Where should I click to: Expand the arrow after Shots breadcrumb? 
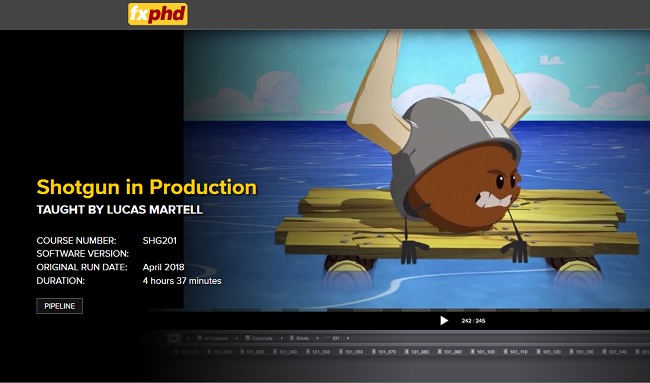[x=318, y=338]
